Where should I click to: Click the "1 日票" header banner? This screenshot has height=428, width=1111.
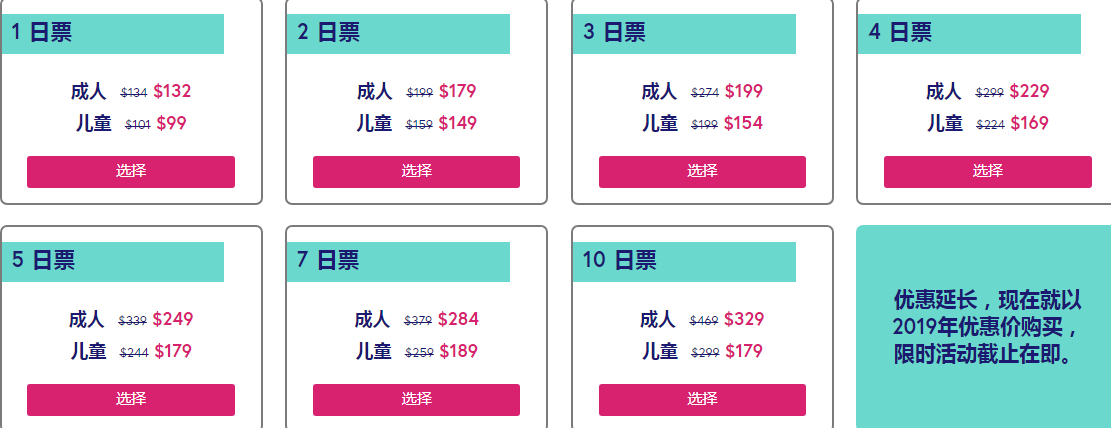pos(112,33)
